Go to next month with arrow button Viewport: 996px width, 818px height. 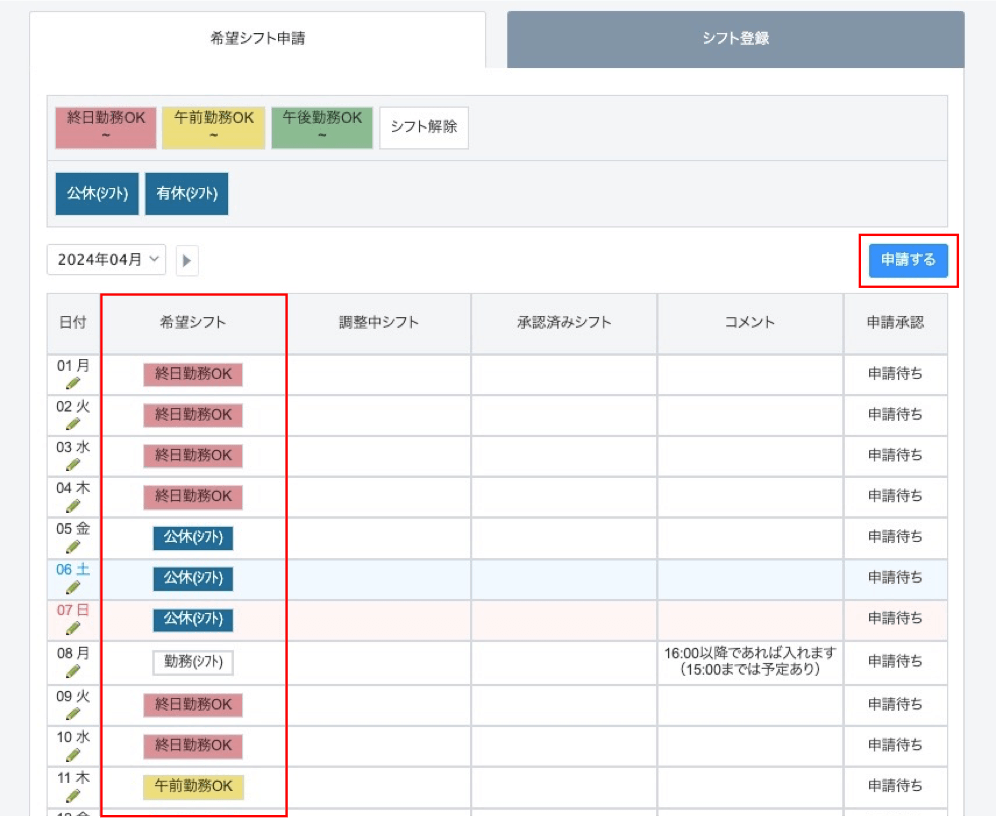(x=187, y=260)
